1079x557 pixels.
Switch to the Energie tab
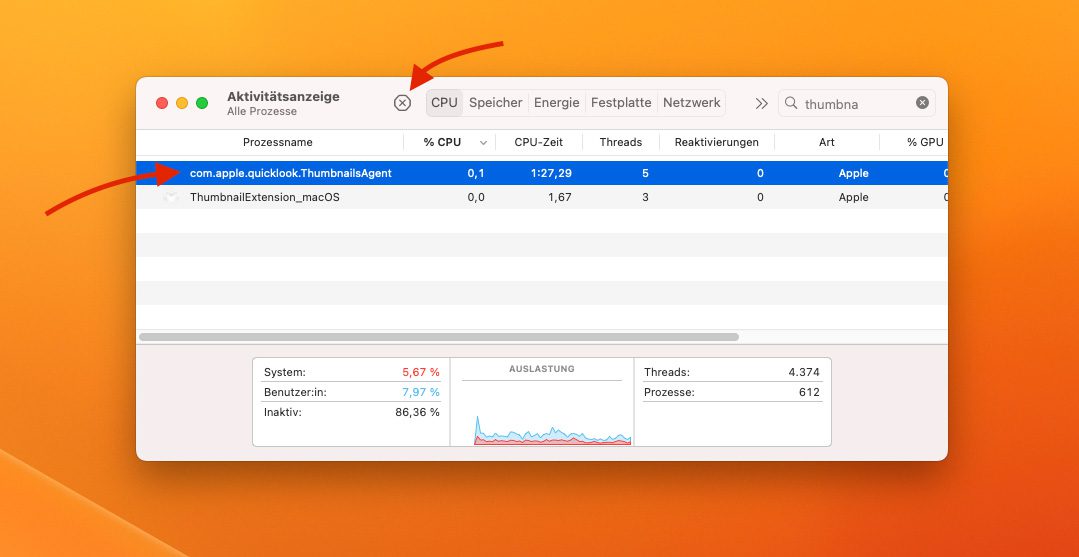(x=556, y=103)
